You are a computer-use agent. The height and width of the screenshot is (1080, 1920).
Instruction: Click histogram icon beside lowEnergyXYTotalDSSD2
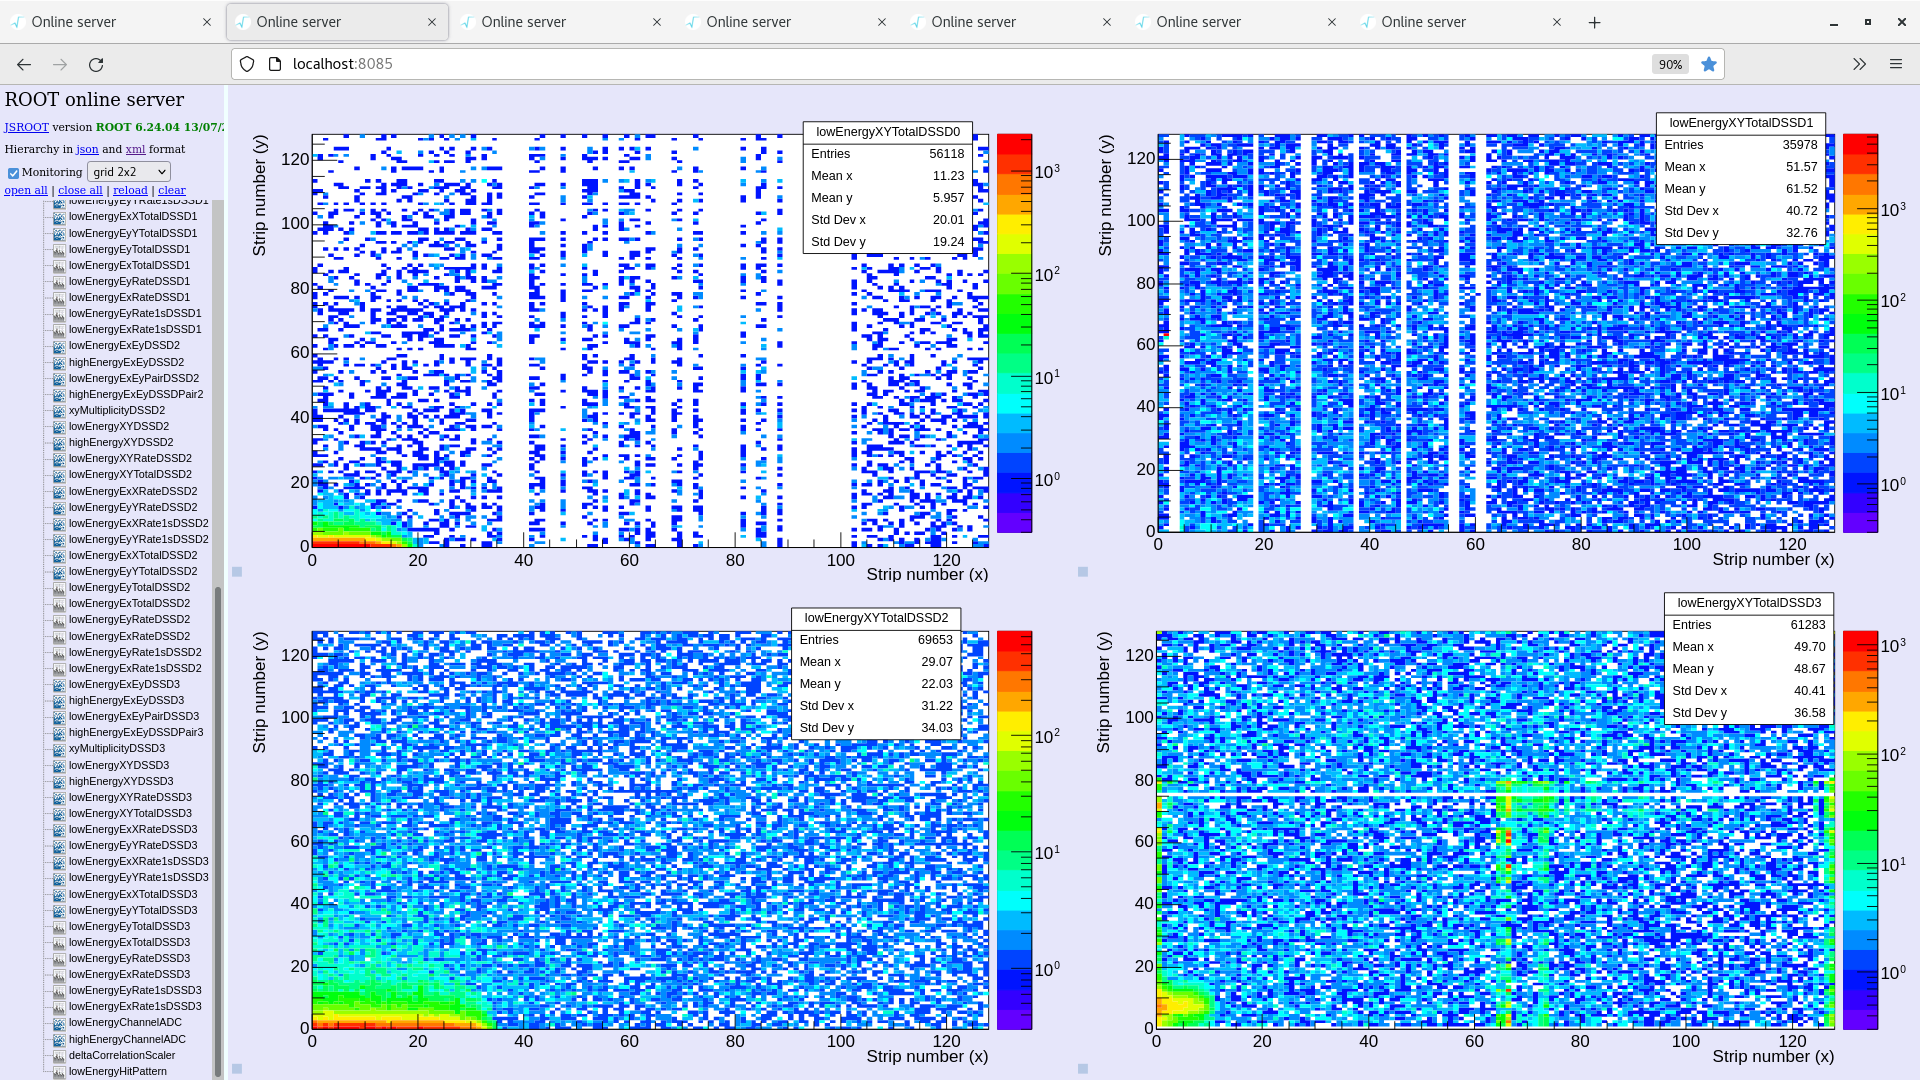pyautogui.click(x=59, y=475)
